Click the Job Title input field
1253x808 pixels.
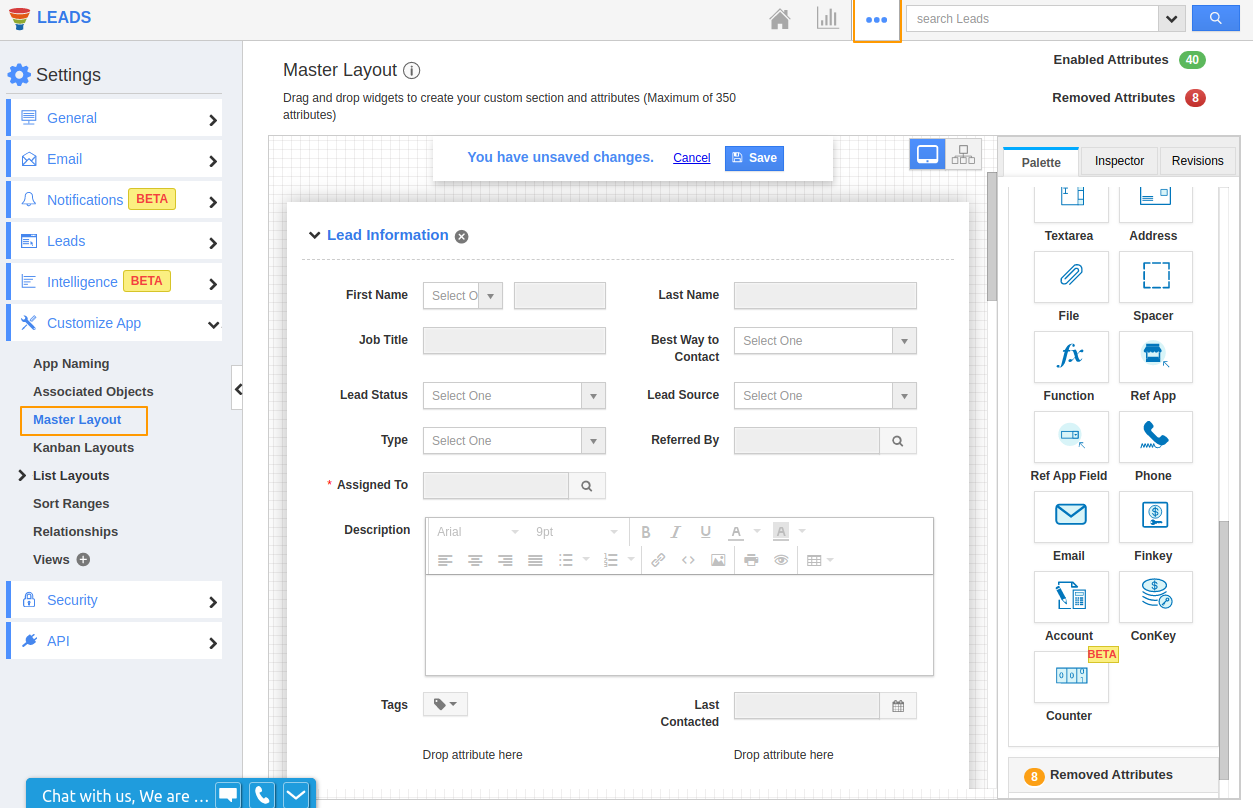coord(514,341)
